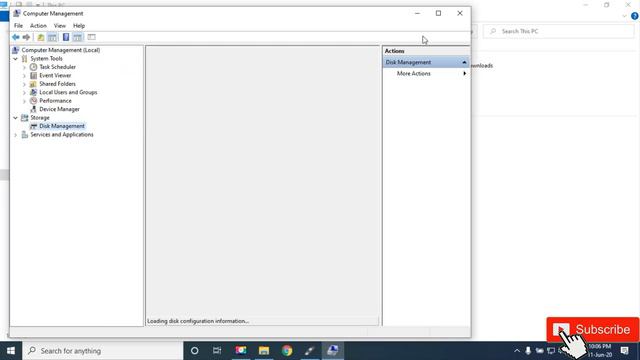Open the Action Center notification icon
The width and height of the screenshot is (640, 360).
coord(624,351)
